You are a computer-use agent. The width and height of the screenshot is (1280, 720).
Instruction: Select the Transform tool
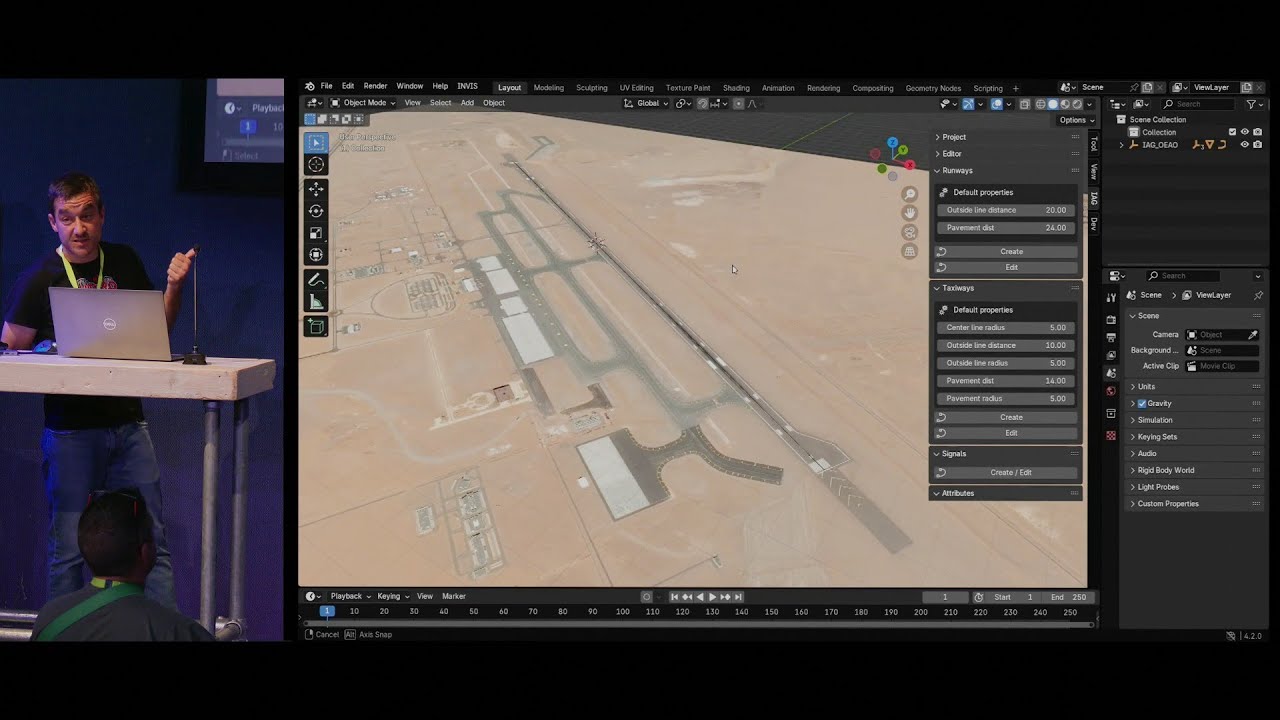(316, 255)
